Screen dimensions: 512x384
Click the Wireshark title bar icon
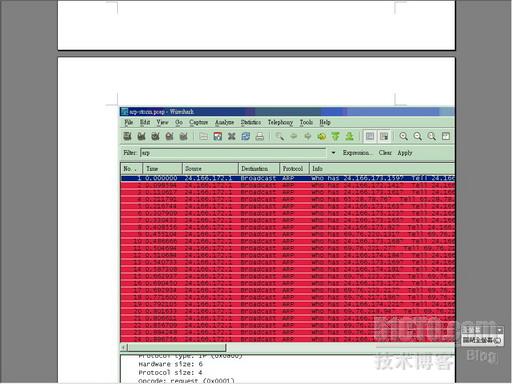(x=124, y=111)
